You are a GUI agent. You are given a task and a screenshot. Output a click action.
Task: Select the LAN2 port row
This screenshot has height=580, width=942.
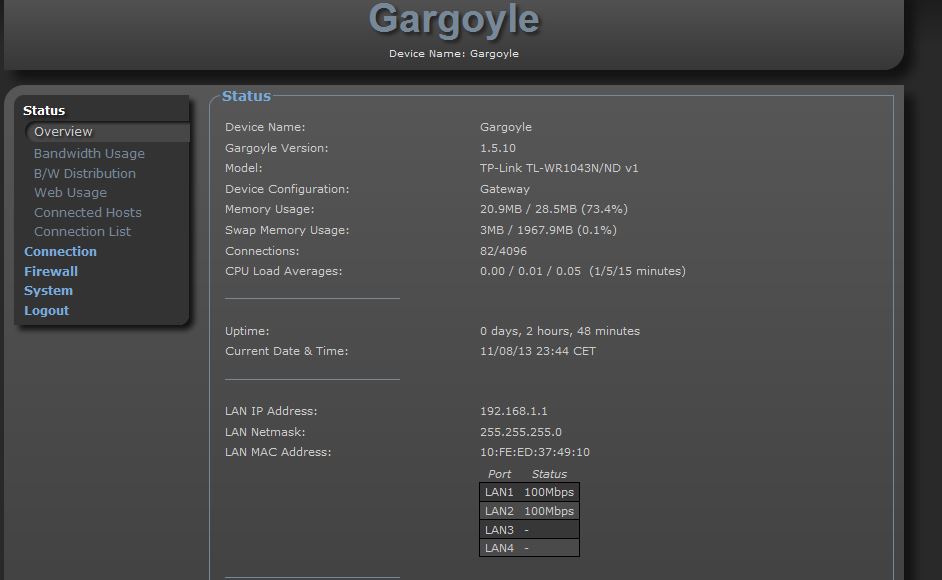pos(528,510)
